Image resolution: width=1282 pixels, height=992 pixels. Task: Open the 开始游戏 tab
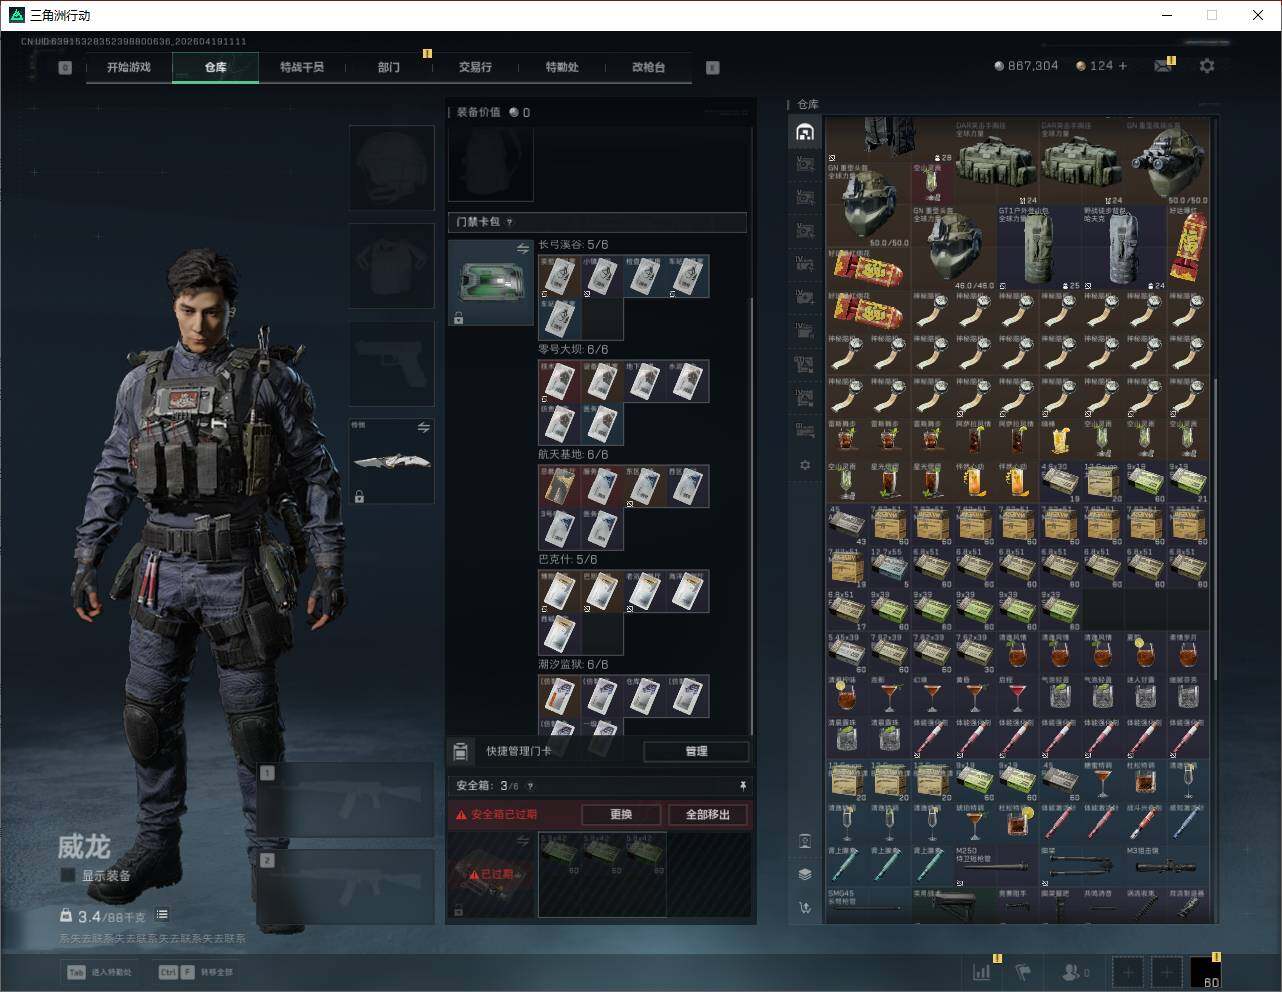coord(129,67)
